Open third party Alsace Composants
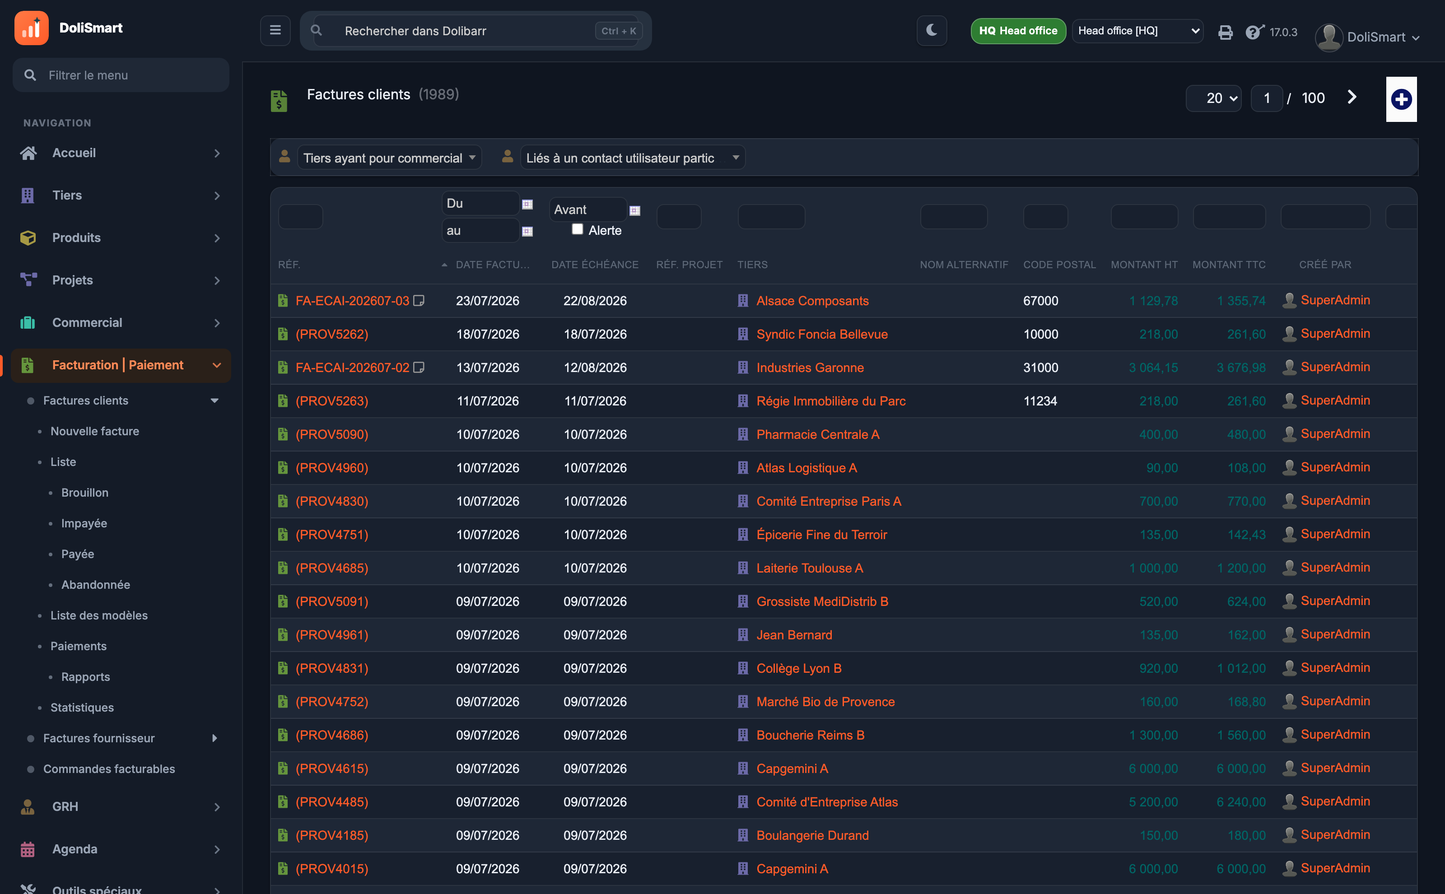1445x894 pixels. pos(812,301)
